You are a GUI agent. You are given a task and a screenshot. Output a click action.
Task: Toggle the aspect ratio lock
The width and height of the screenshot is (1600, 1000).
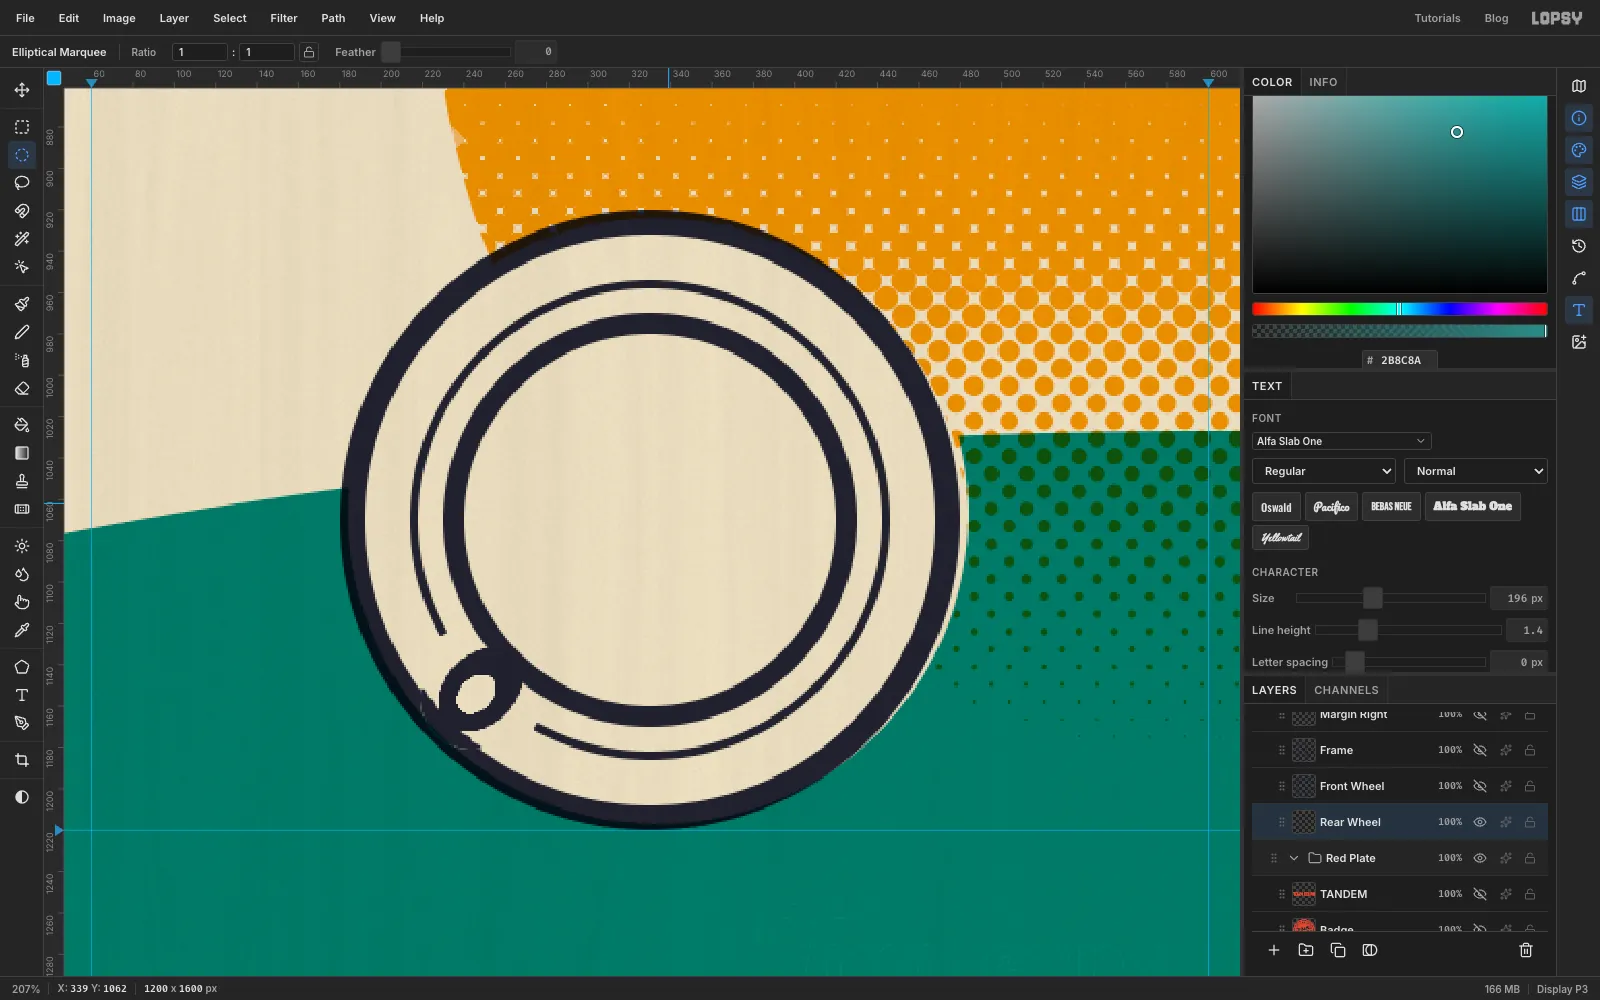(x=310, y=52)
